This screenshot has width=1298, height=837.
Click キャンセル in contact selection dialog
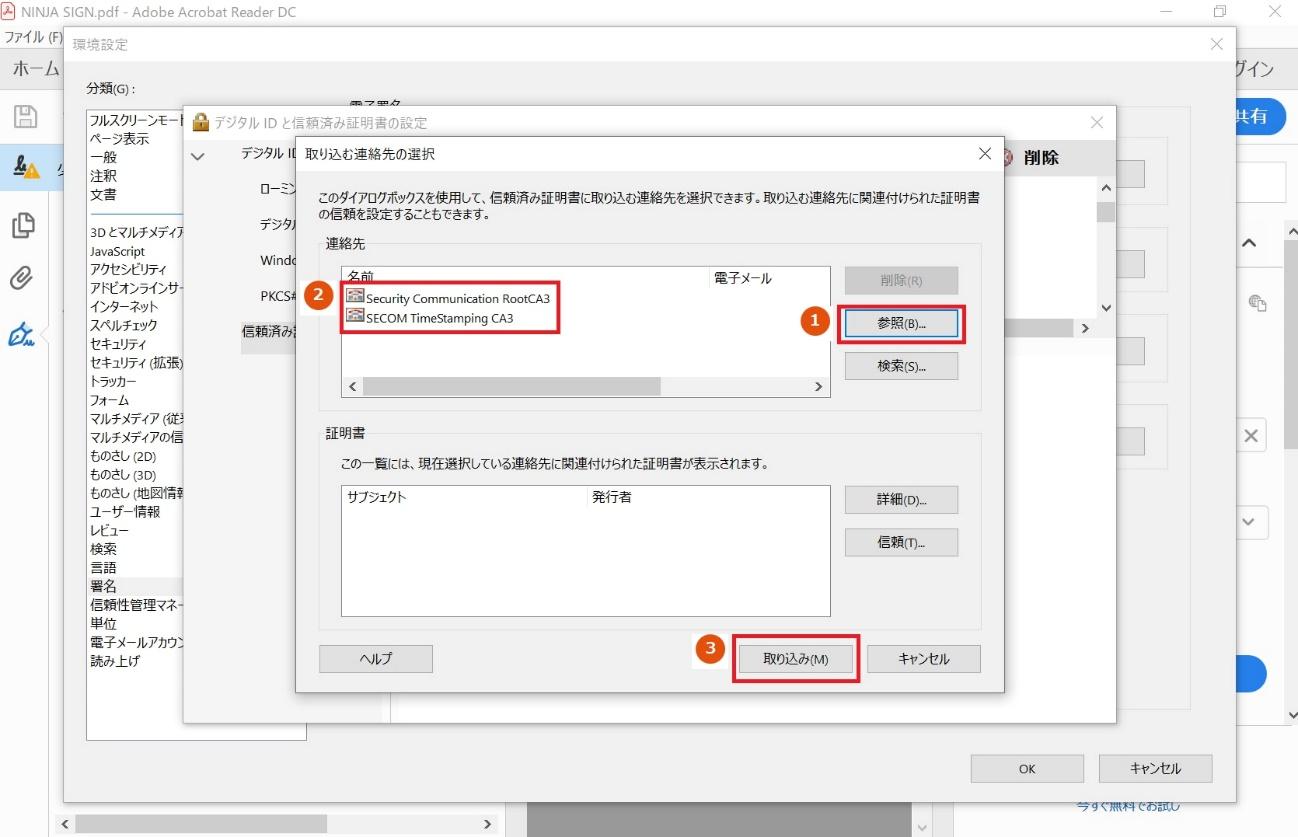pyautogui.click(x=924, y=659)
